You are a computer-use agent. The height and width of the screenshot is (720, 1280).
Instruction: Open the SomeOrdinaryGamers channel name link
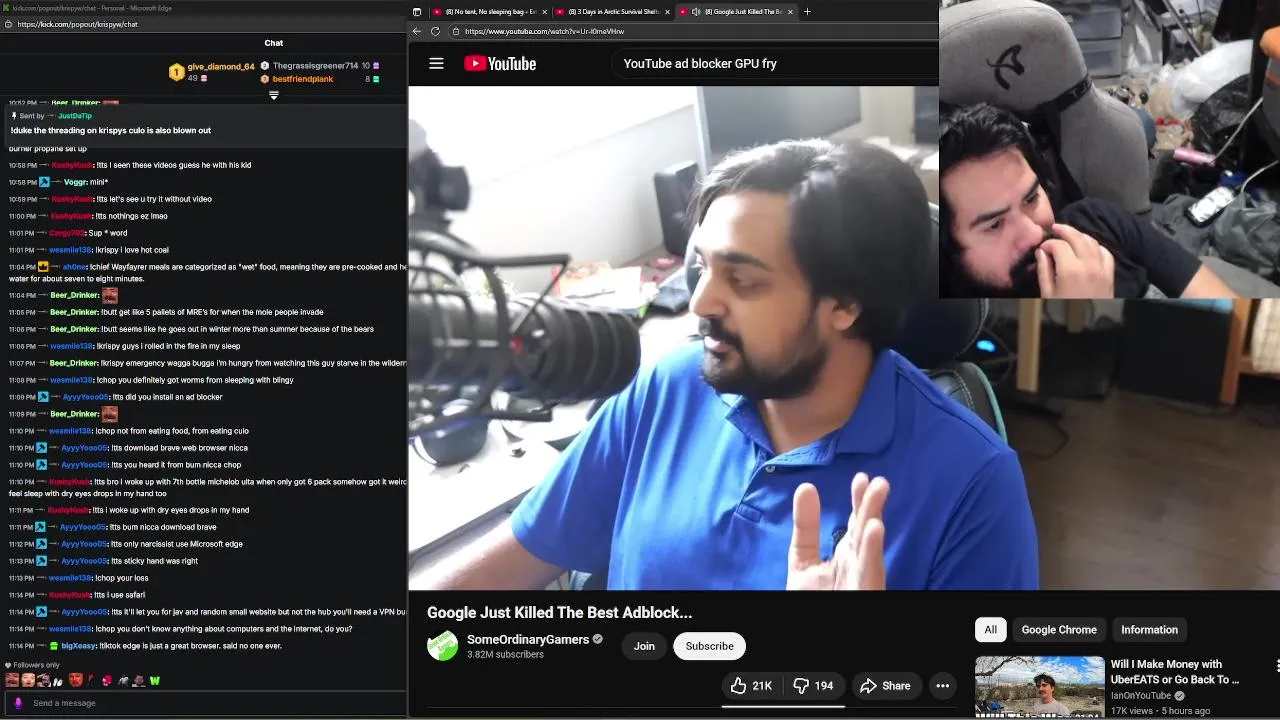(528, 640)
